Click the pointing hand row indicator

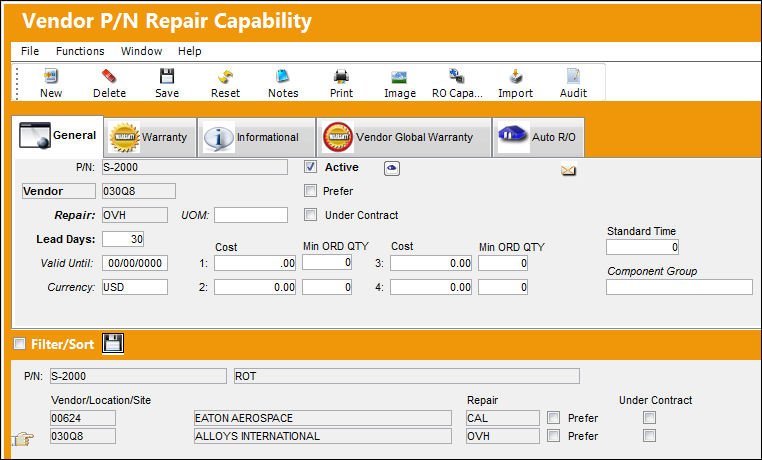[x=23, y=439]
